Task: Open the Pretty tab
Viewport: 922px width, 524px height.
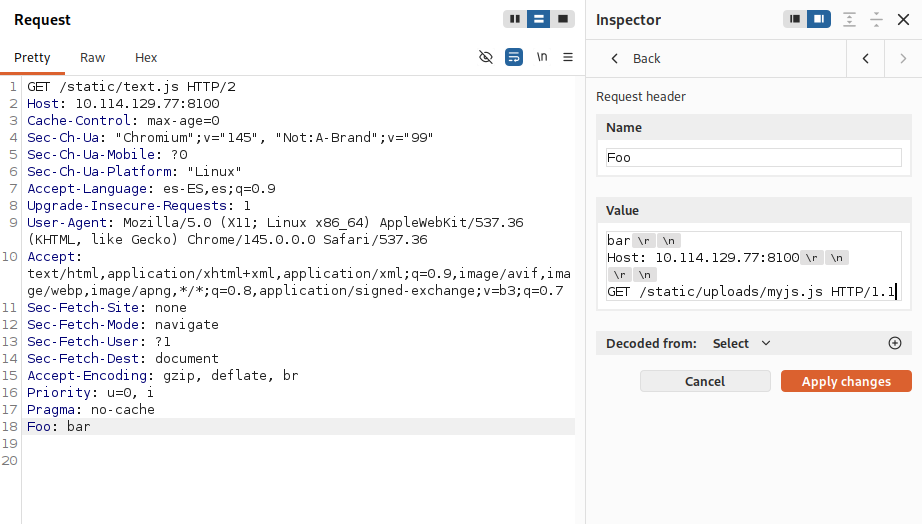Action: coord(32,58)
